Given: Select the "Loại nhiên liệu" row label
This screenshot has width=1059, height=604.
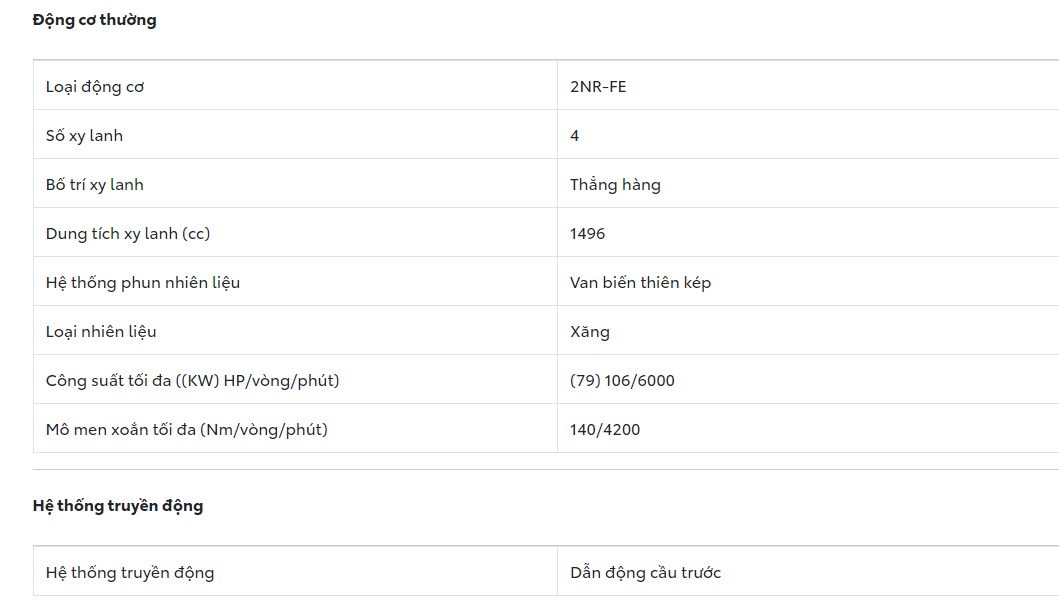Looking at the screenshot, I should click(101, 332).
